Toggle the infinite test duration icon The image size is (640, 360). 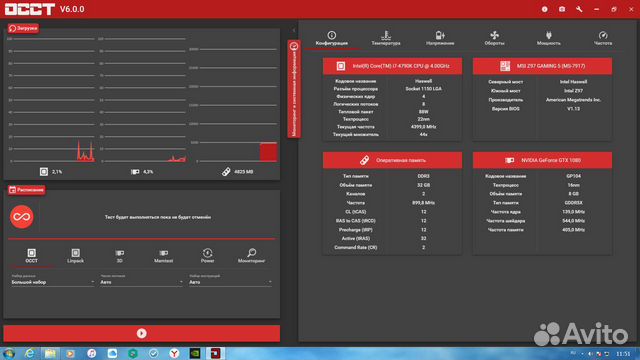22,217
